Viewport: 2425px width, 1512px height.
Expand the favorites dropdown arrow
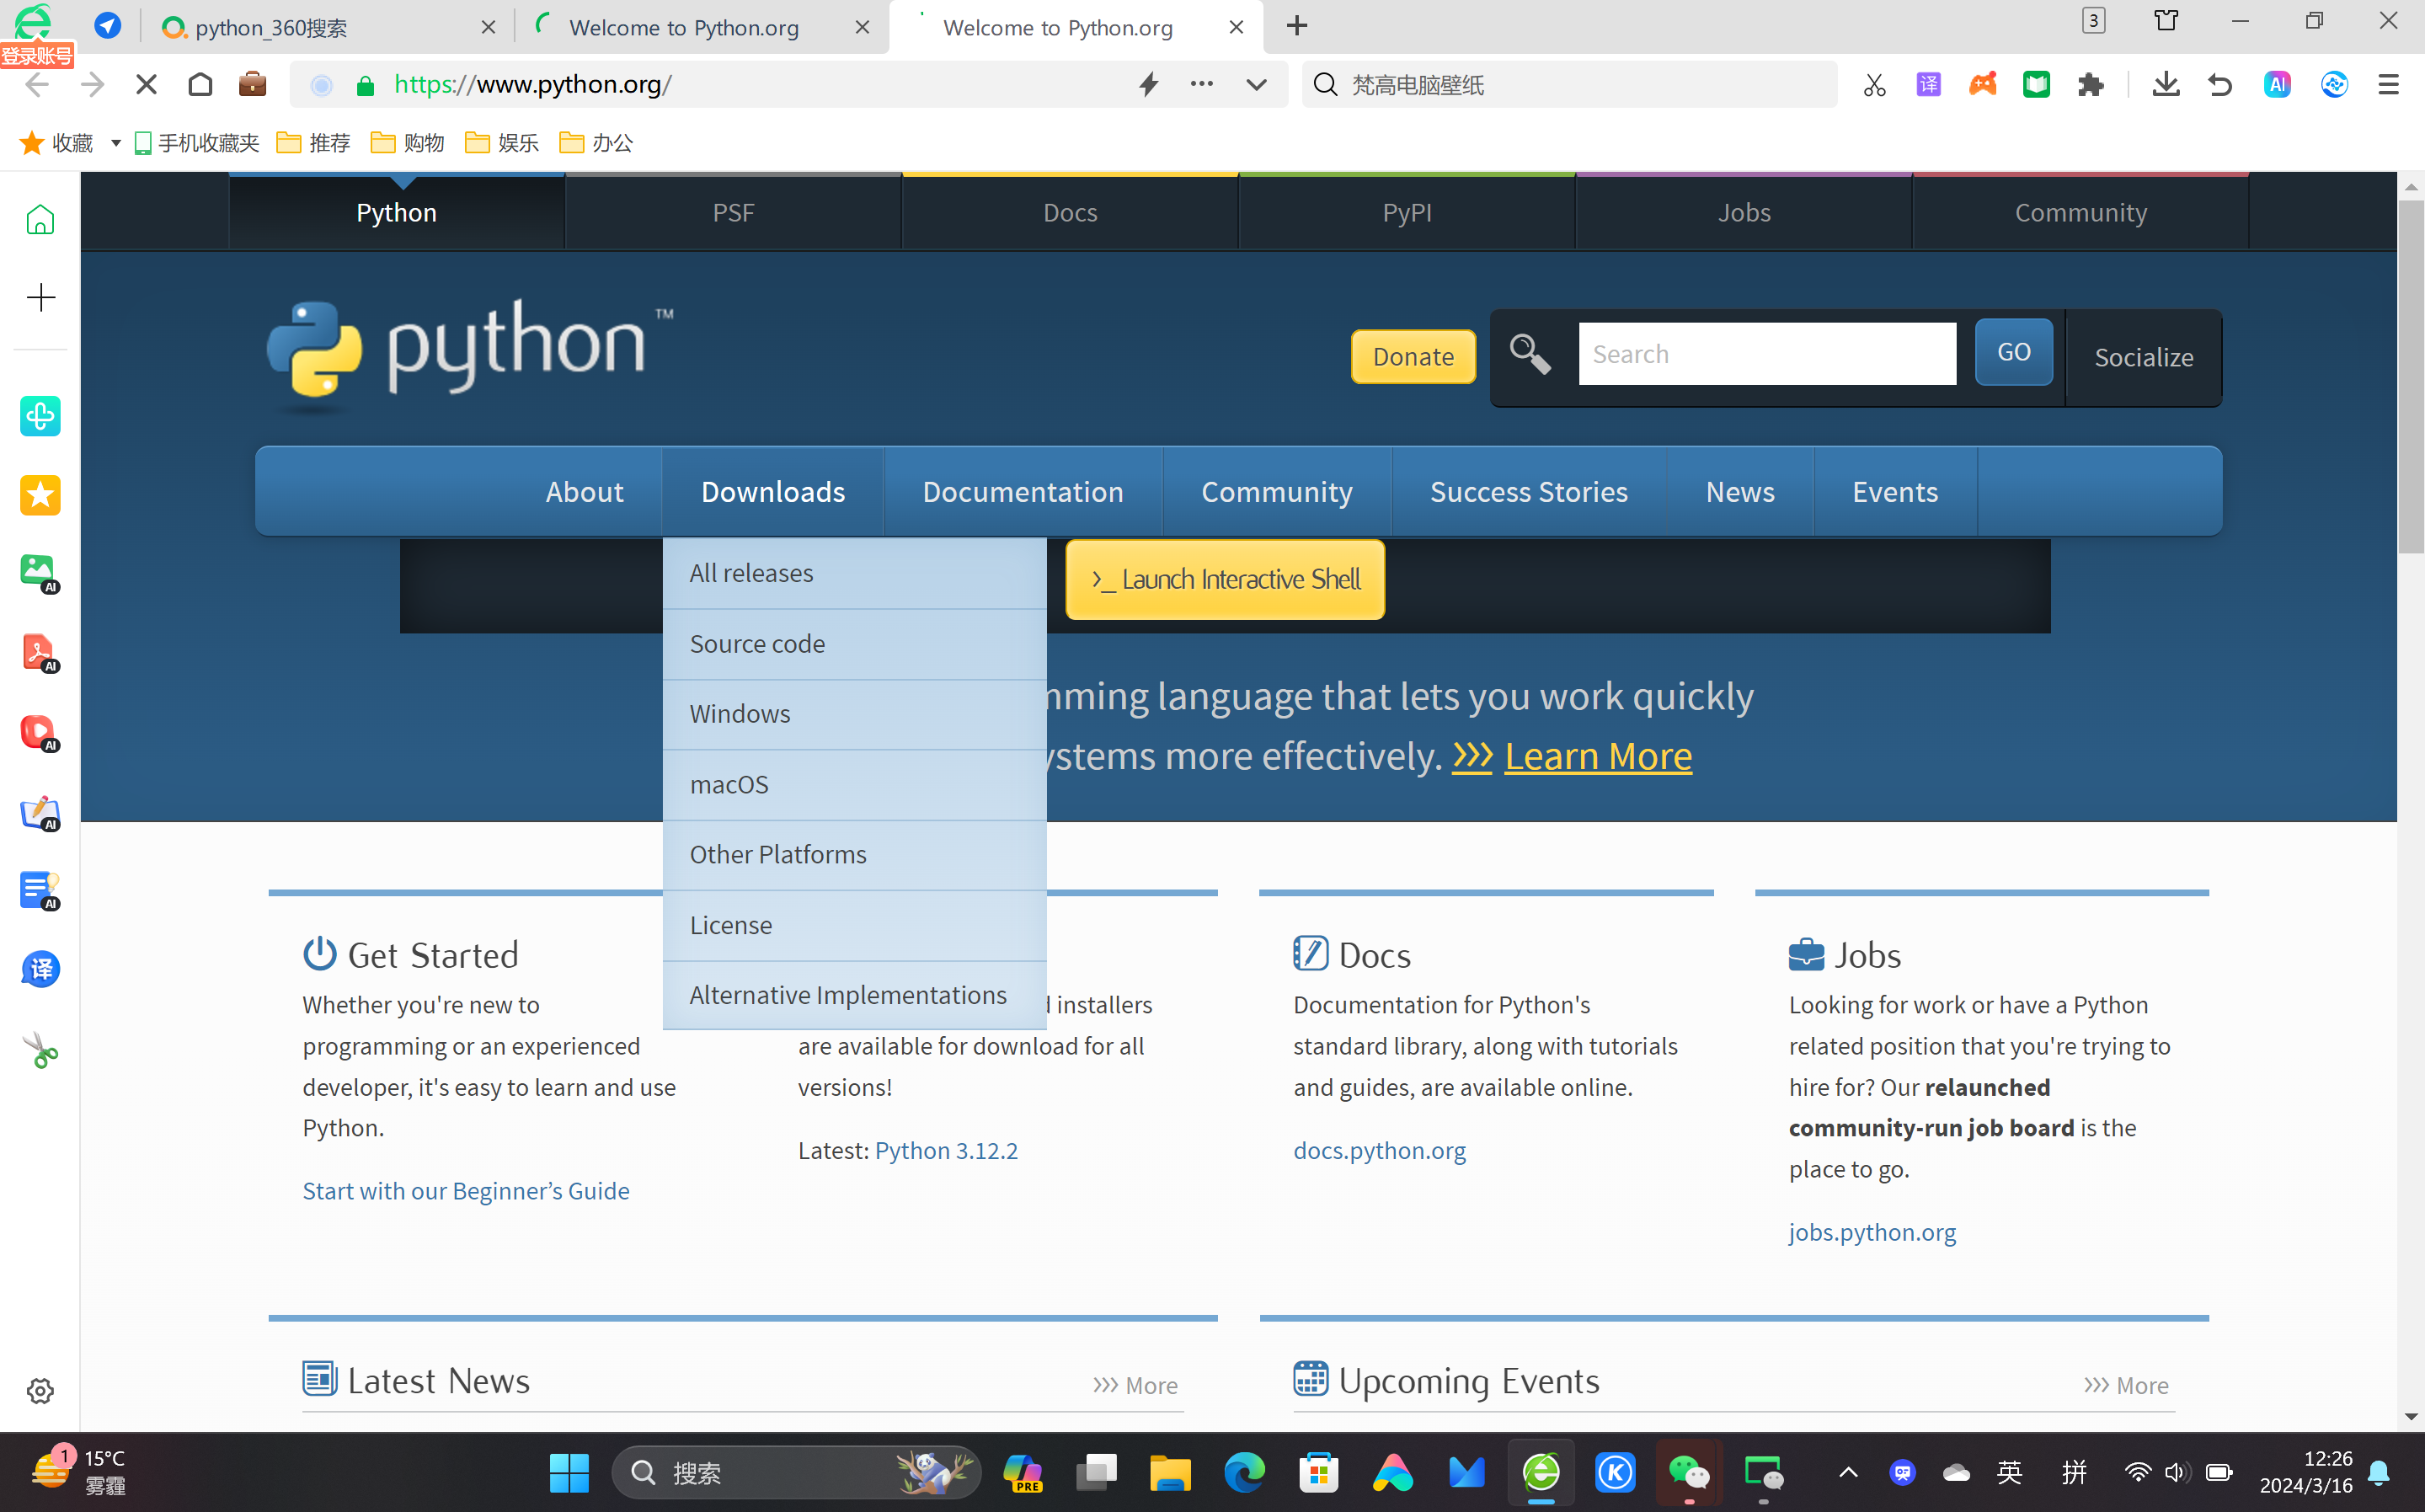tap(115, 143)
